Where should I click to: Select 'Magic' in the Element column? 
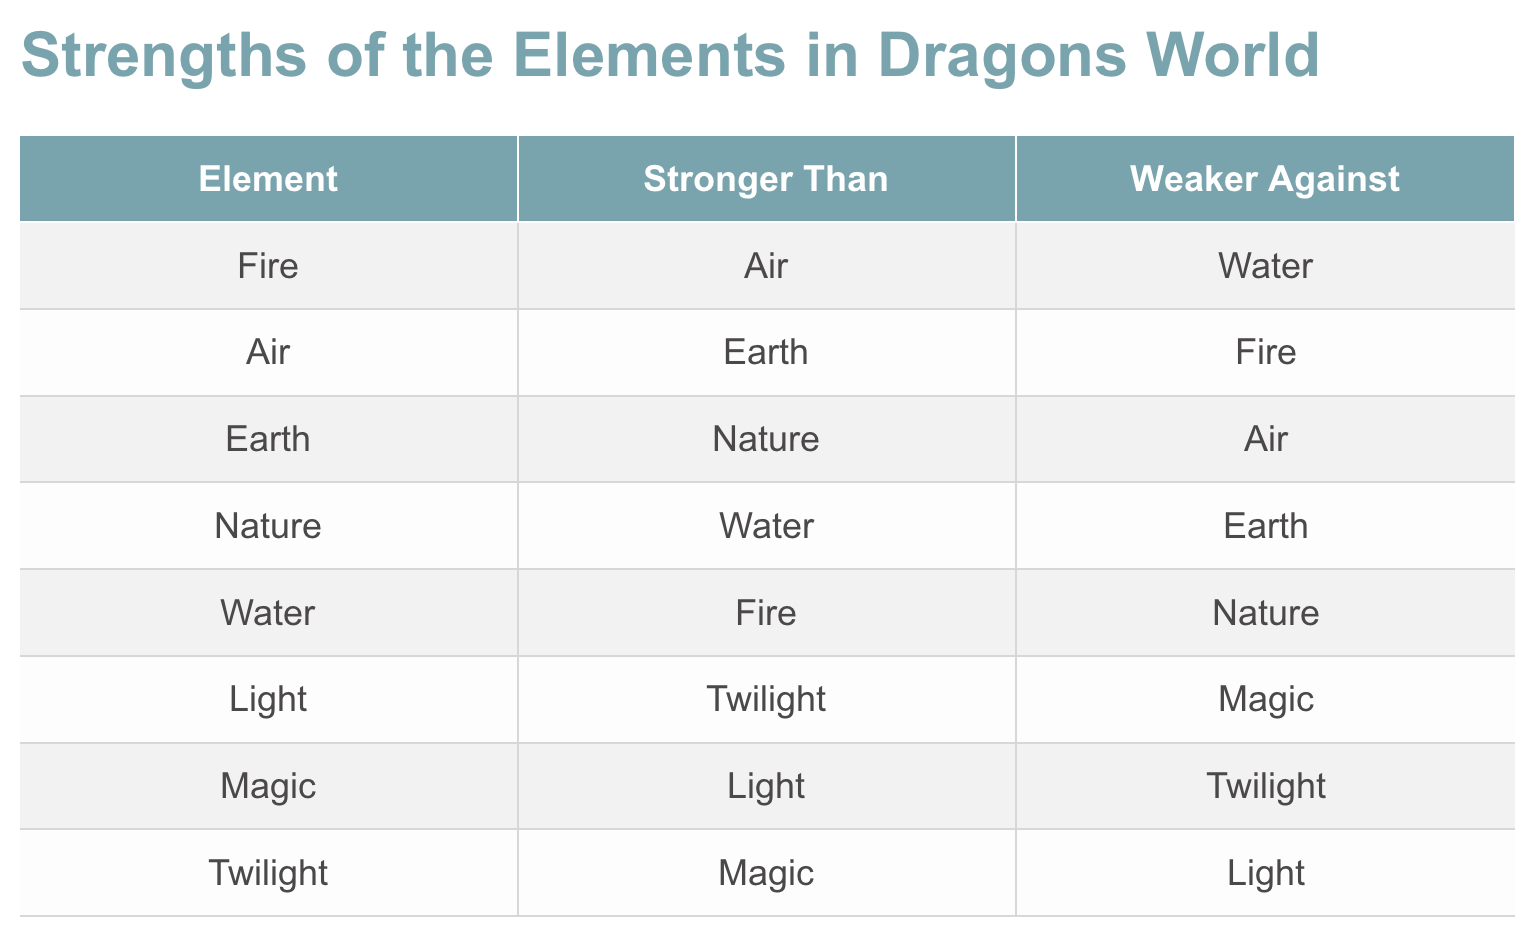point(268,786)
